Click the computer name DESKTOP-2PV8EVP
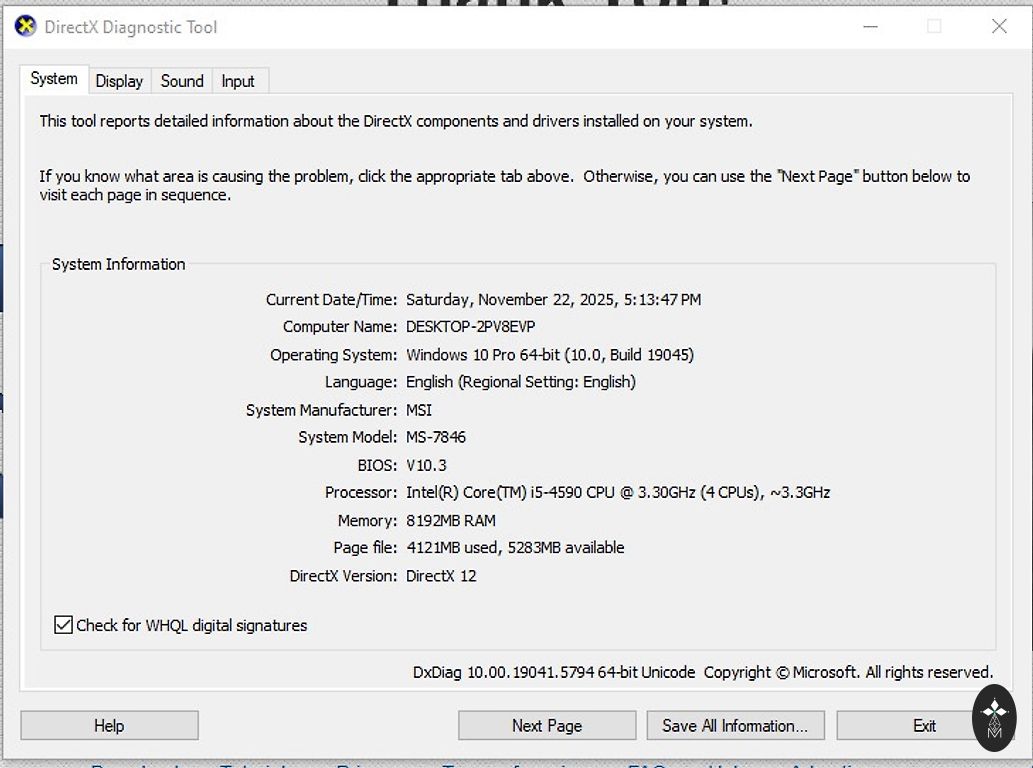Image resolution: width=1033 pixels, height=768 pixels. 471,327
